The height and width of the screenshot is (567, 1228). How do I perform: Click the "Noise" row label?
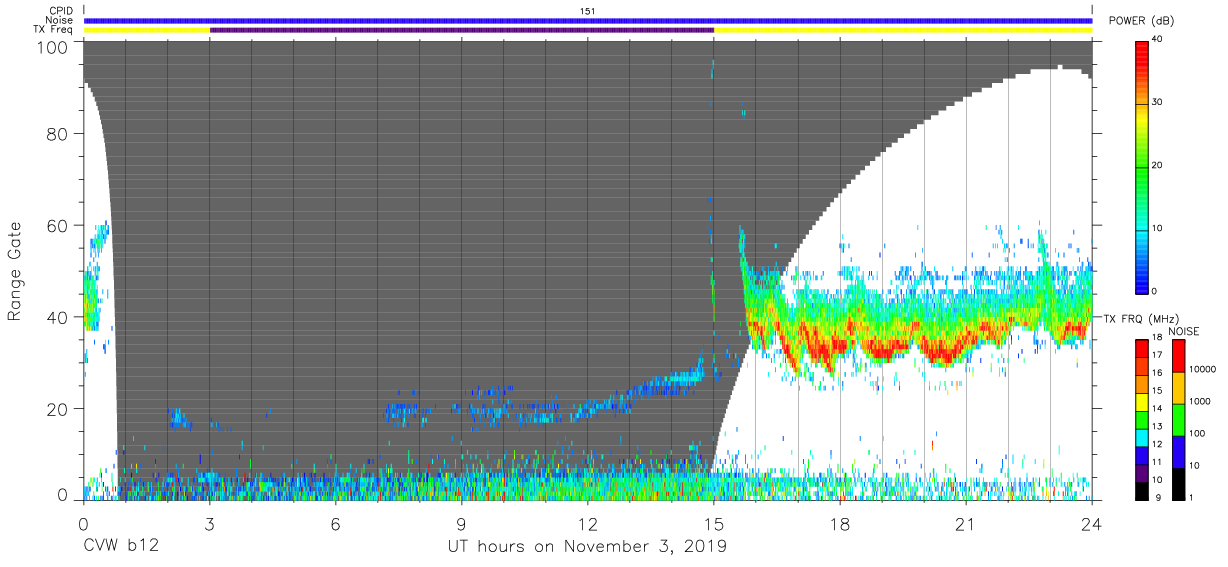60,20
